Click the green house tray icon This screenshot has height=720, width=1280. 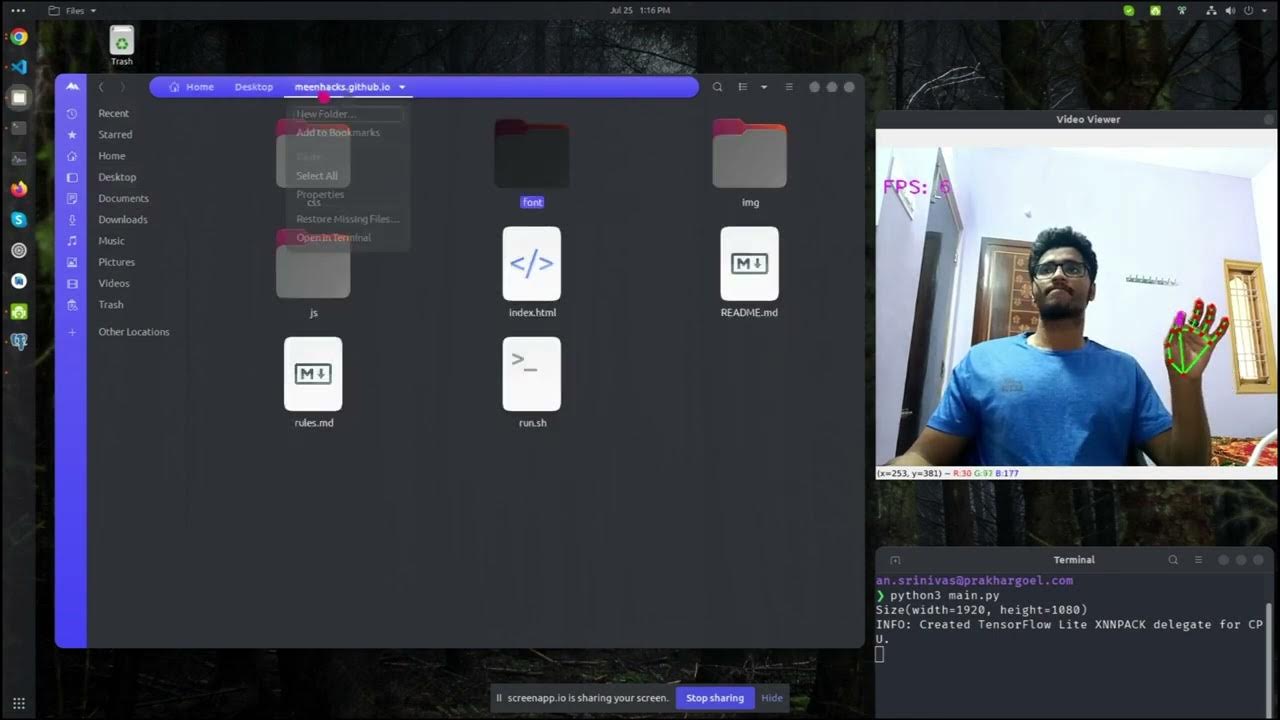[x=1155, y=10]
